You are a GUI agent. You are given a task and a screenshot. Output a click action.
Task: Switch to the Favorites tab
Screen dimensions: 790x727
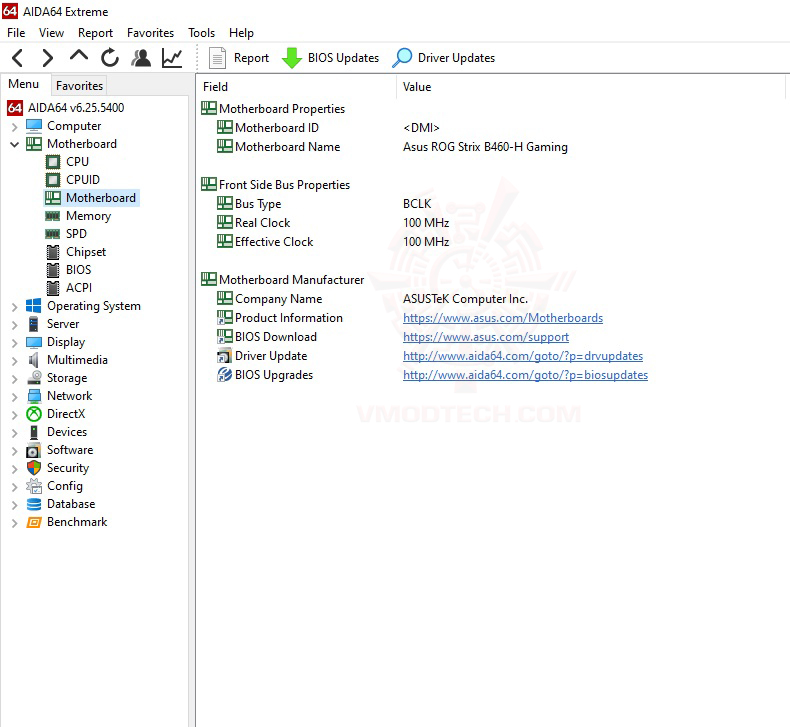click(x=79, y=86)
